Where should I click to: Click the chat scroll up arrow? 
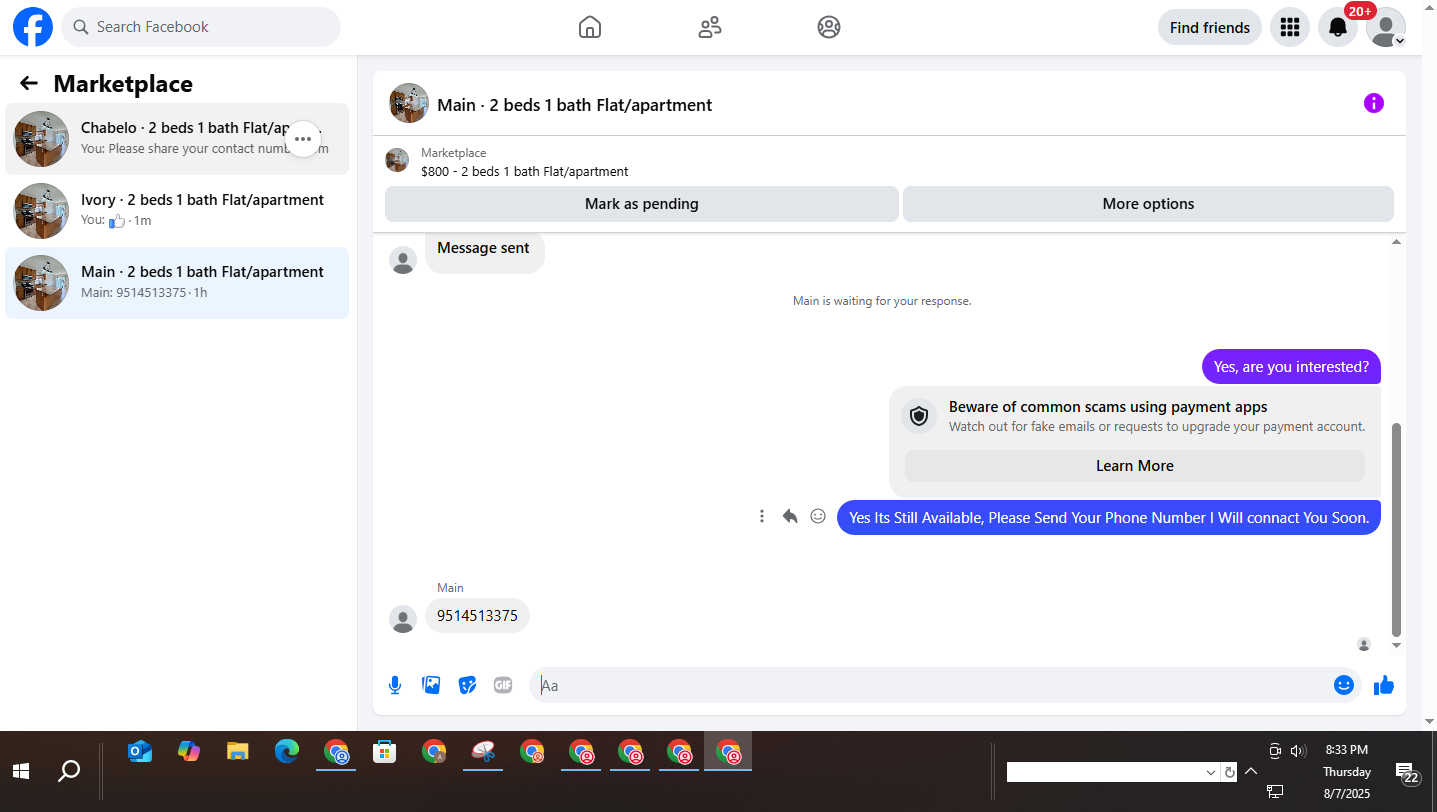1397,242
